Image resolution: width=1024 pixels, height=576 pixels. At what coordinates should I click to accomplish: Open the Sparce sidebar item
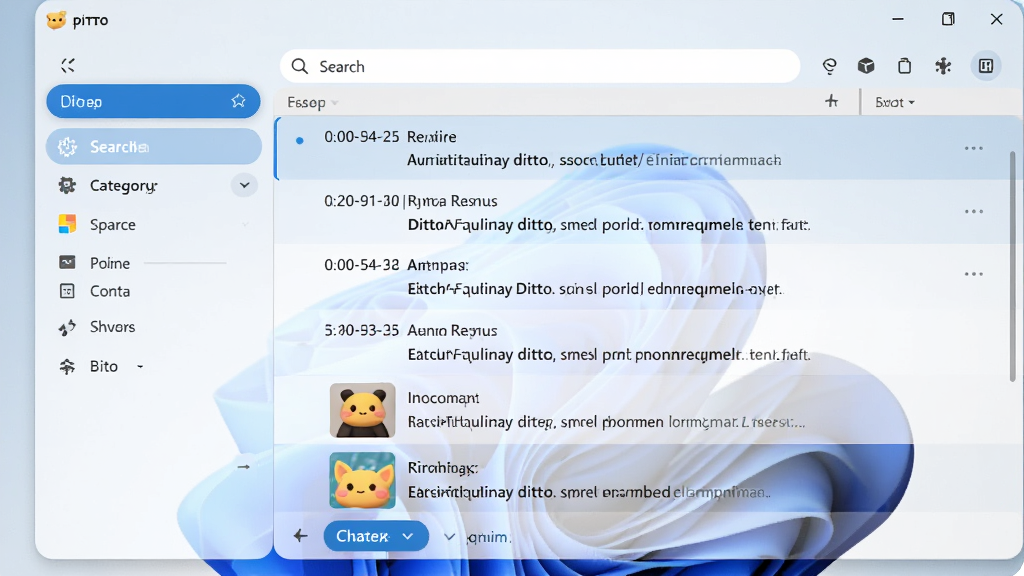pyautogui.click(x=153, y=224)
